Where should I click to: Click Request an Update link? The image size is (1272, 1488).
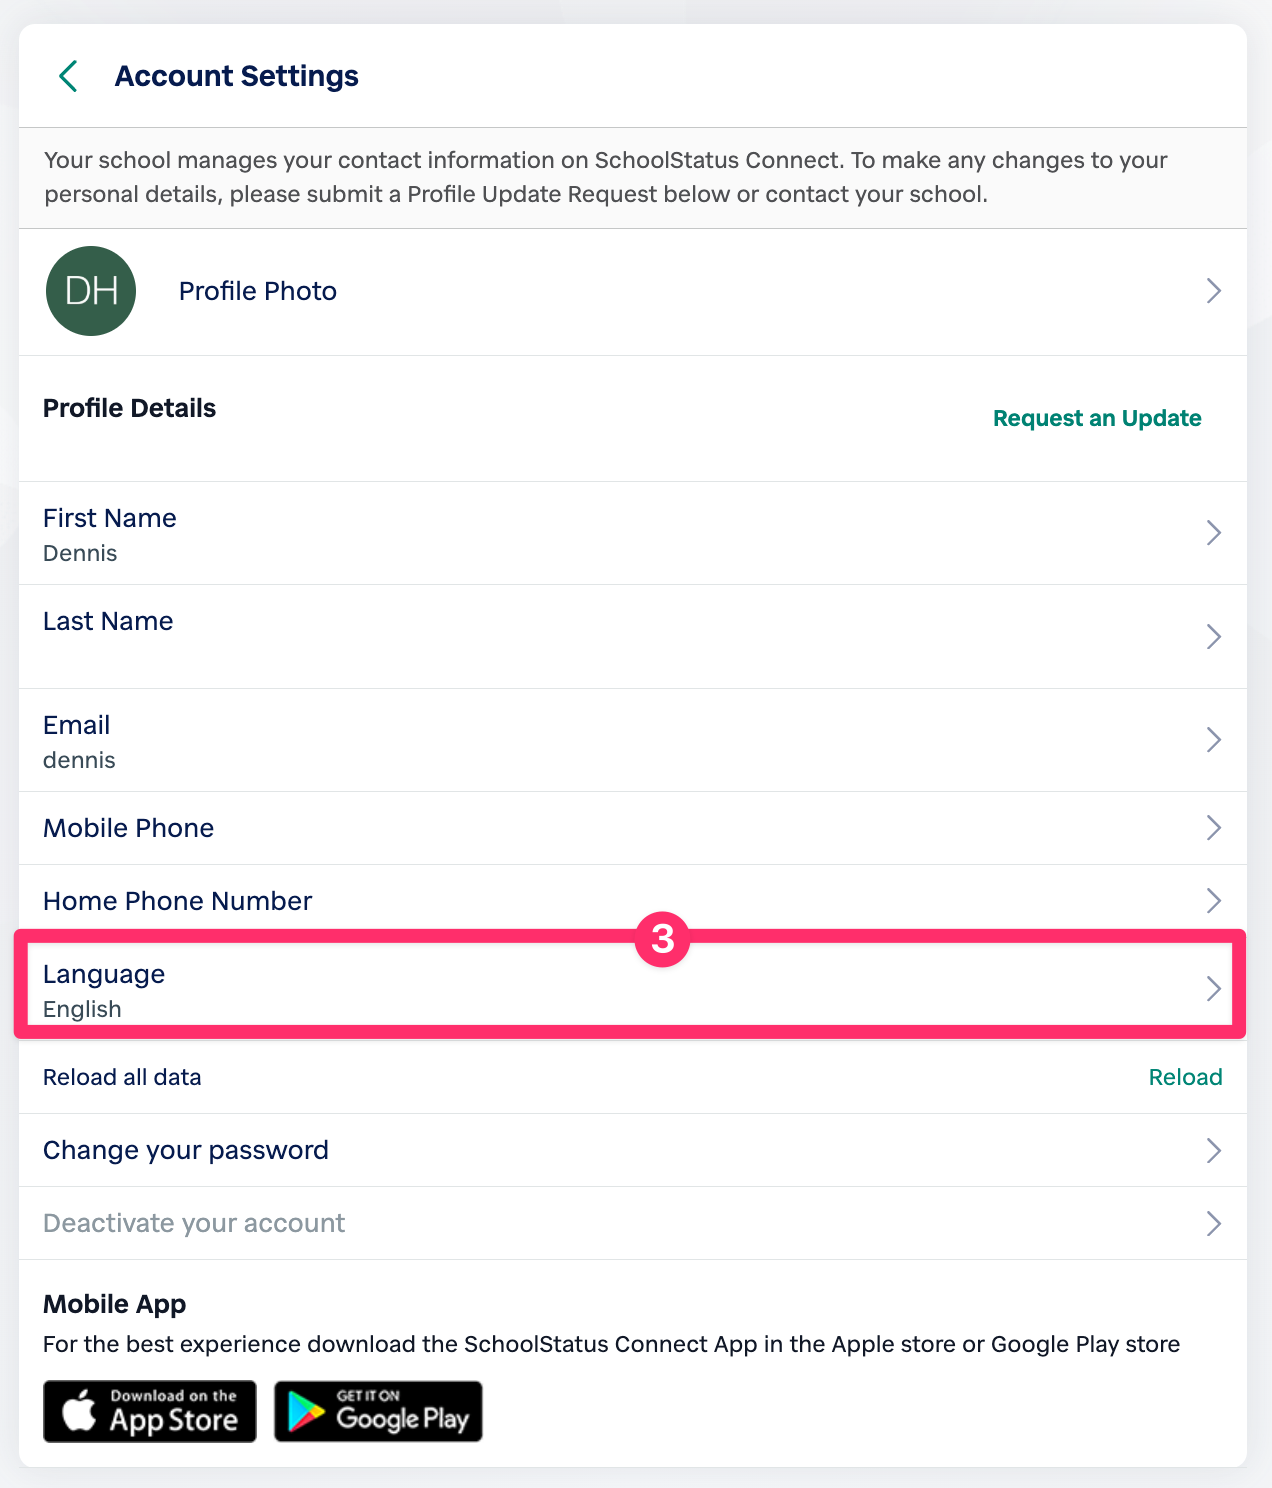(x=1096, y=418)
